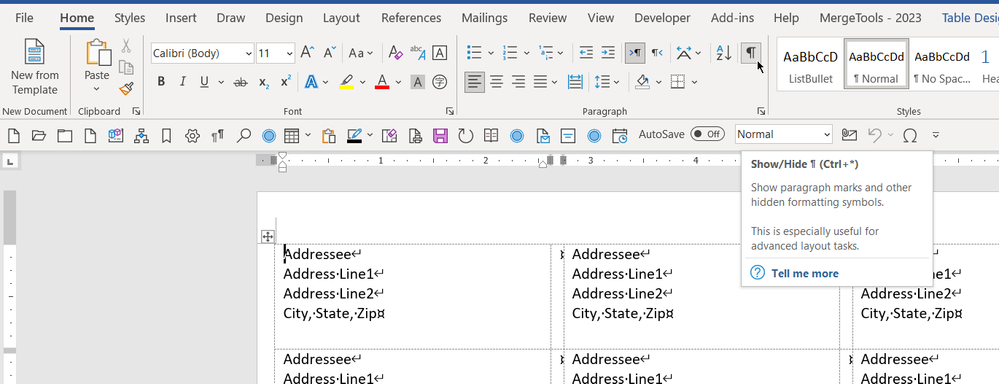Screen dimensions: 999x384
Task: Click the Undo arrow in quick toolbar
Action: click(x=875, y=135)
